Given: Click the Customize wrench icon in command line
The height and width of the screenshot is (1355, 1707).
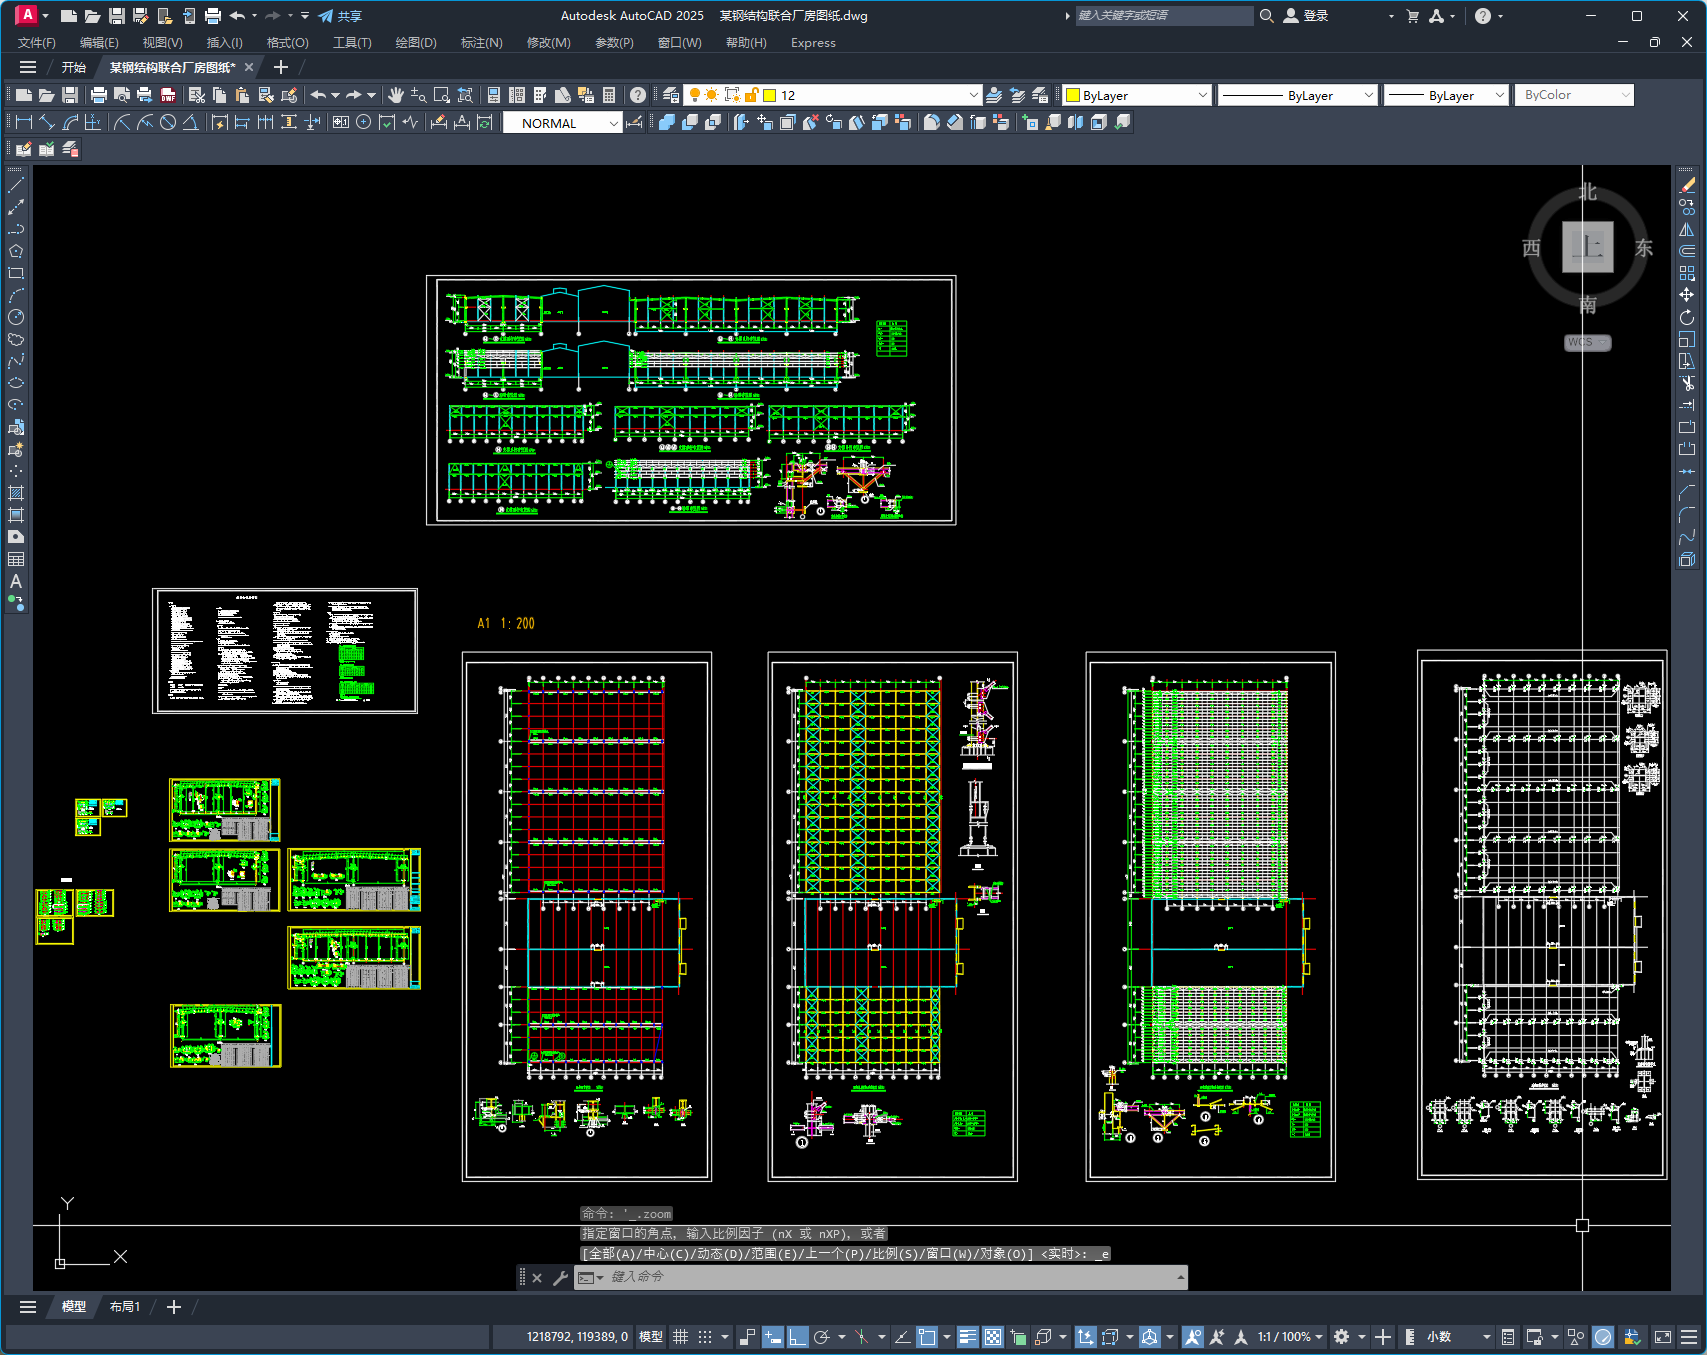Looking at the screenshot, I should point(560,1277).
